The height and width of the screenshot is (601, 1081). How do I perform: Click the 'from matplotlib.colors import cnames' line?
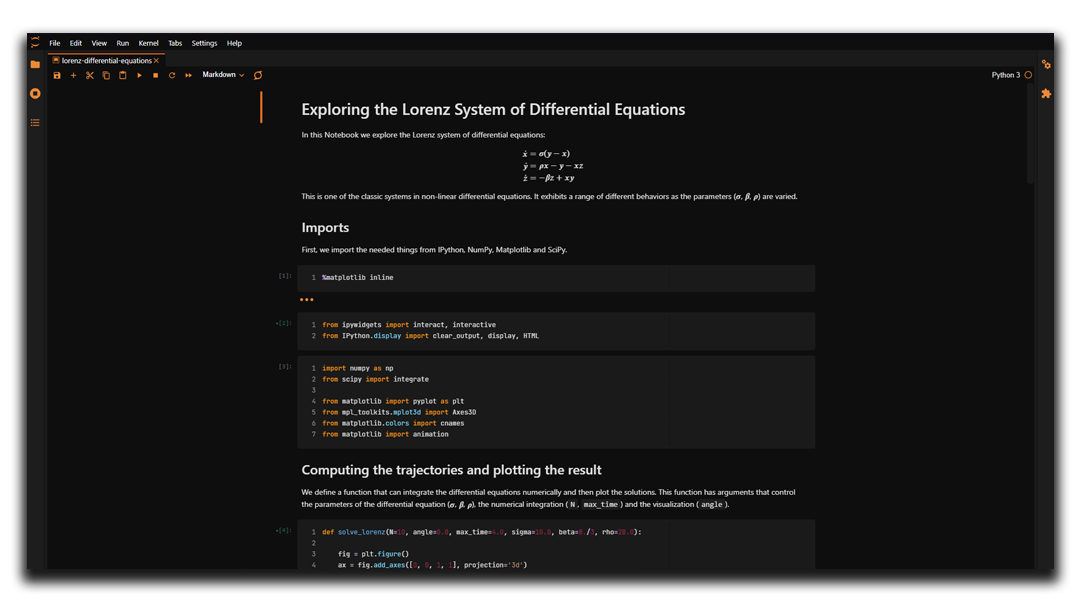[x=393, y=423]
